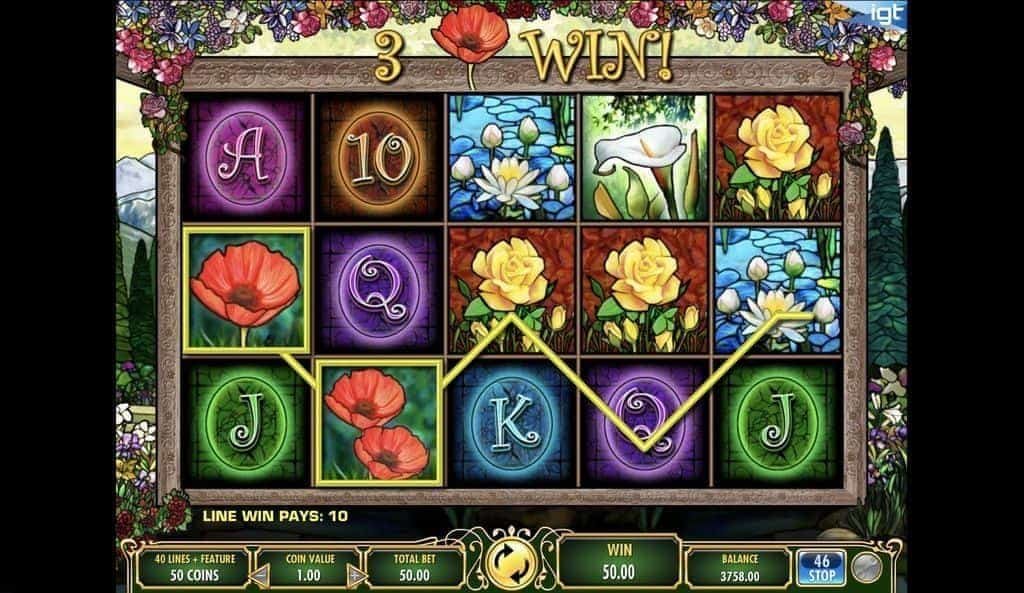
Task: Increase coin value with right arrow
Action: coord(357,576)
